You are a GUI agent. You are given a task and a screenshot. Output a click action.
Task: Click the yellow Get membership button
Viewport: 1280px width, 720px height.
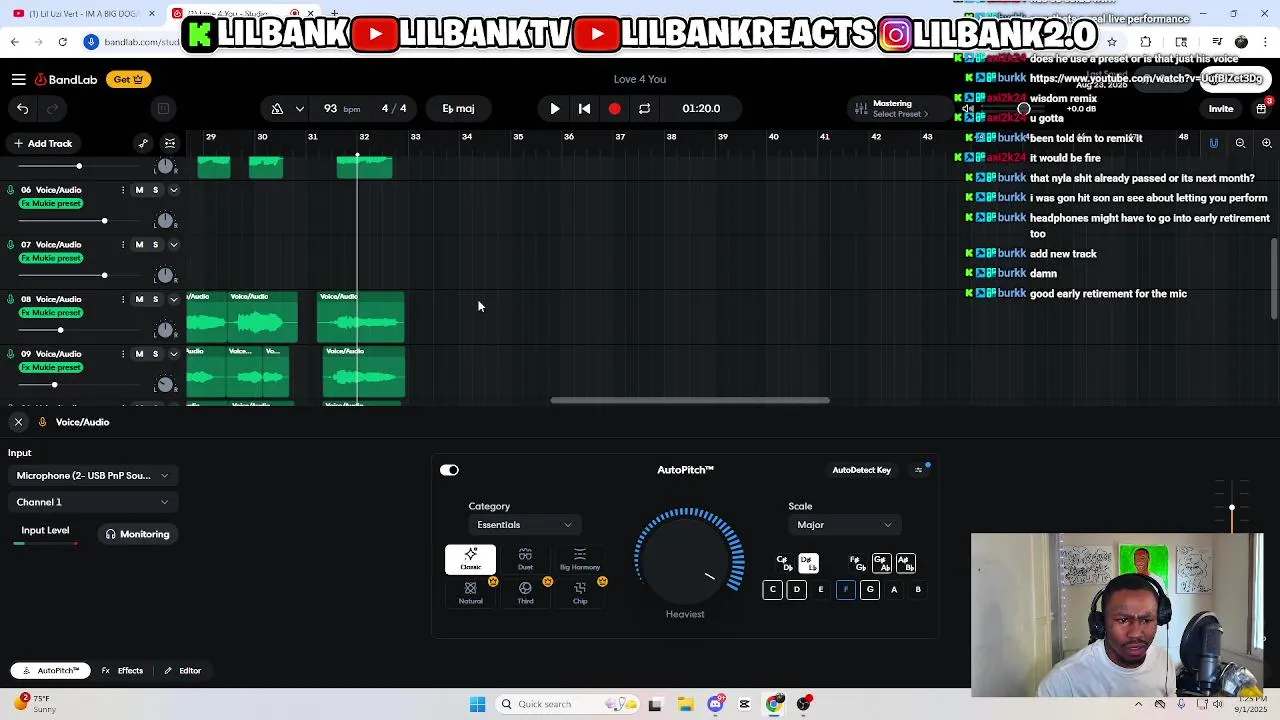128,79
